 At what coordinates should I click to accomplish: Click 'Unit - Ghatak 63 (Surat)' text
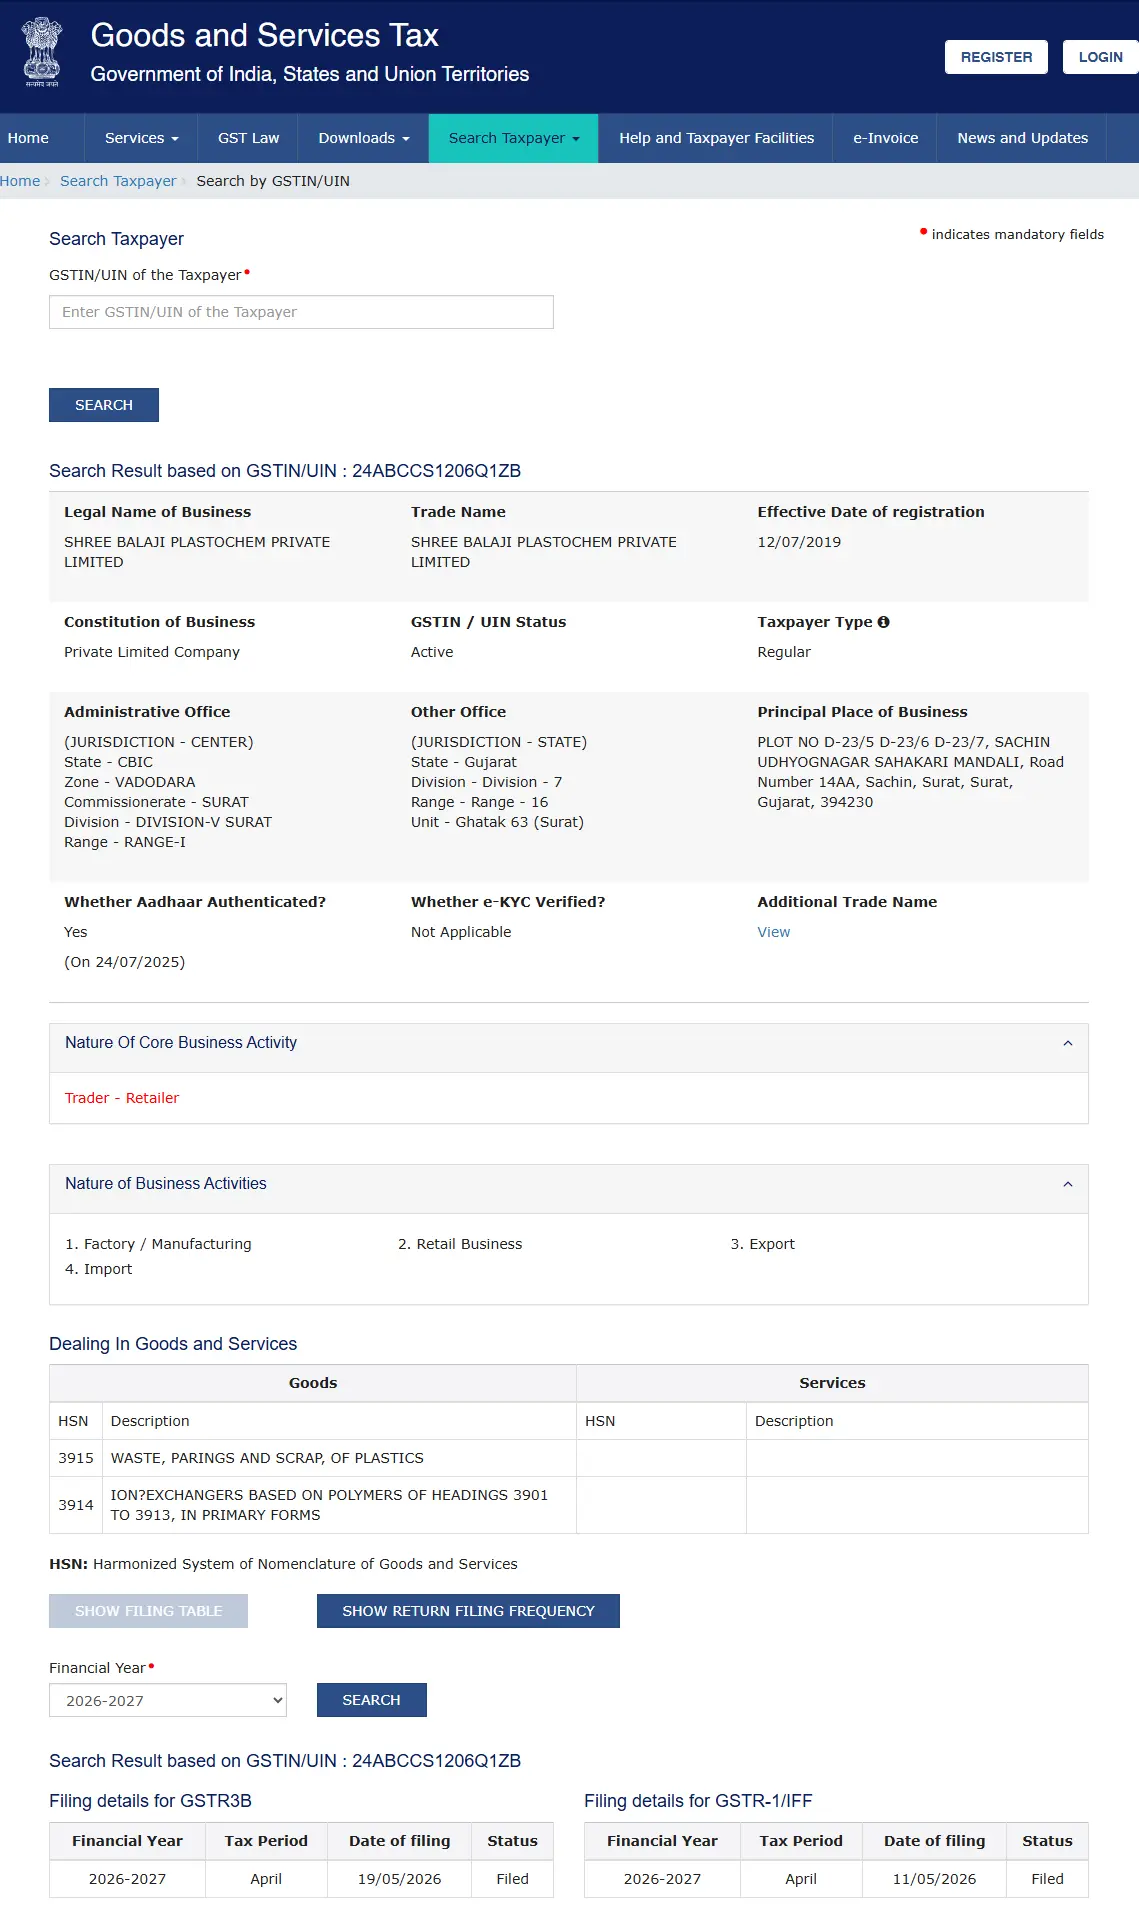pos(497,822)
